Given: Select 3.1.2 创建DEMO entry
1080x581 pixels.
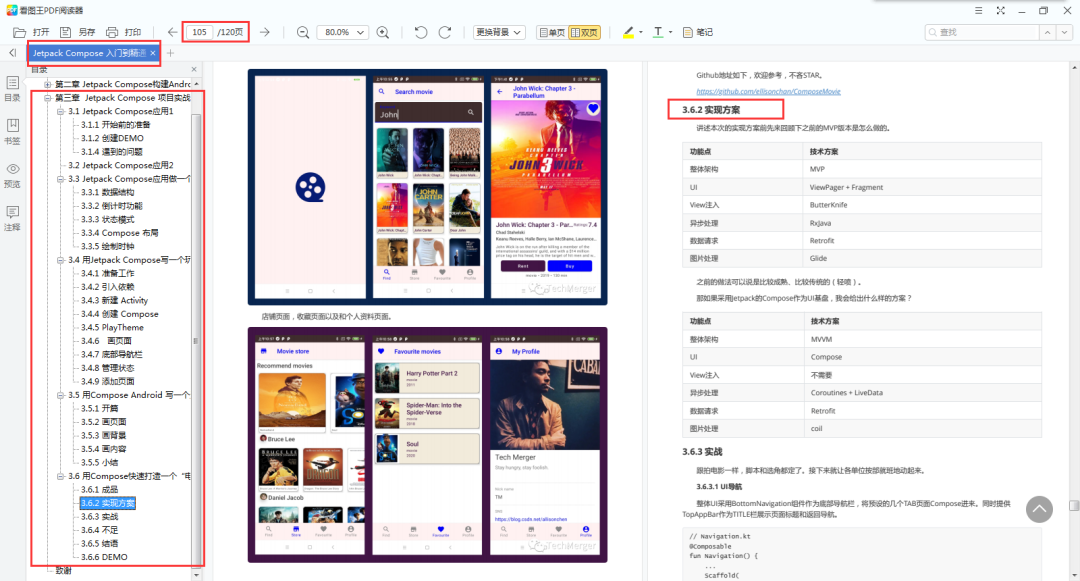Looking at the screenshot, I should click(x=112, y=138).
